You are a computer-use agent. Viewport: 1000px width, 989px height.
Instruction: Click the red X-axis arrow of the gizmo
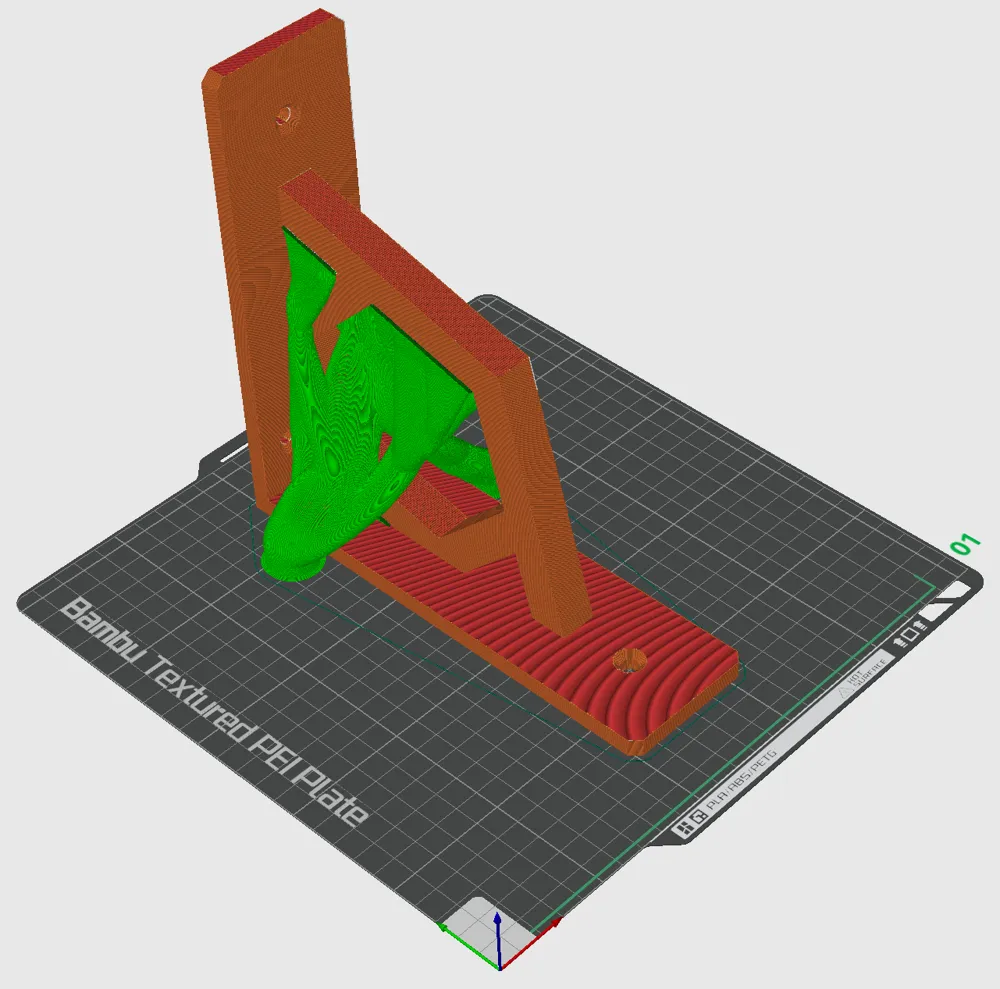pos(554,923)
